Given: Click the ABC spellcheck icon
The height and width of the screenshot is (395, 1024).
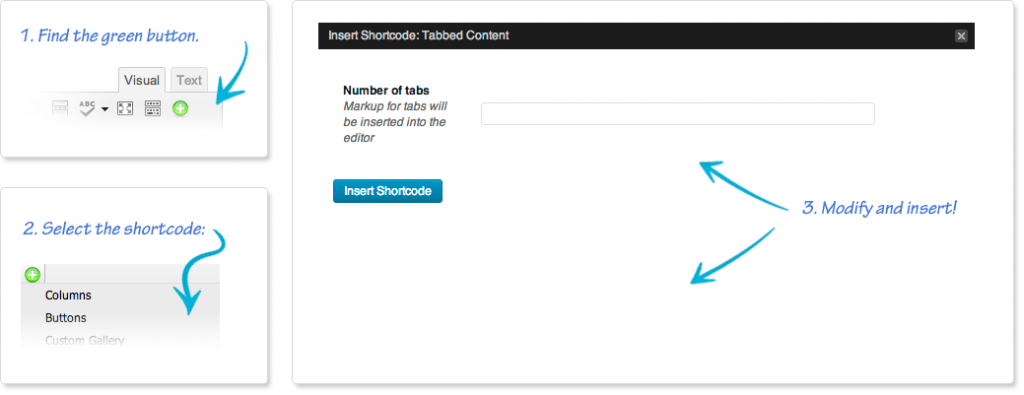Looking at the screenshot, I should 87,108.
